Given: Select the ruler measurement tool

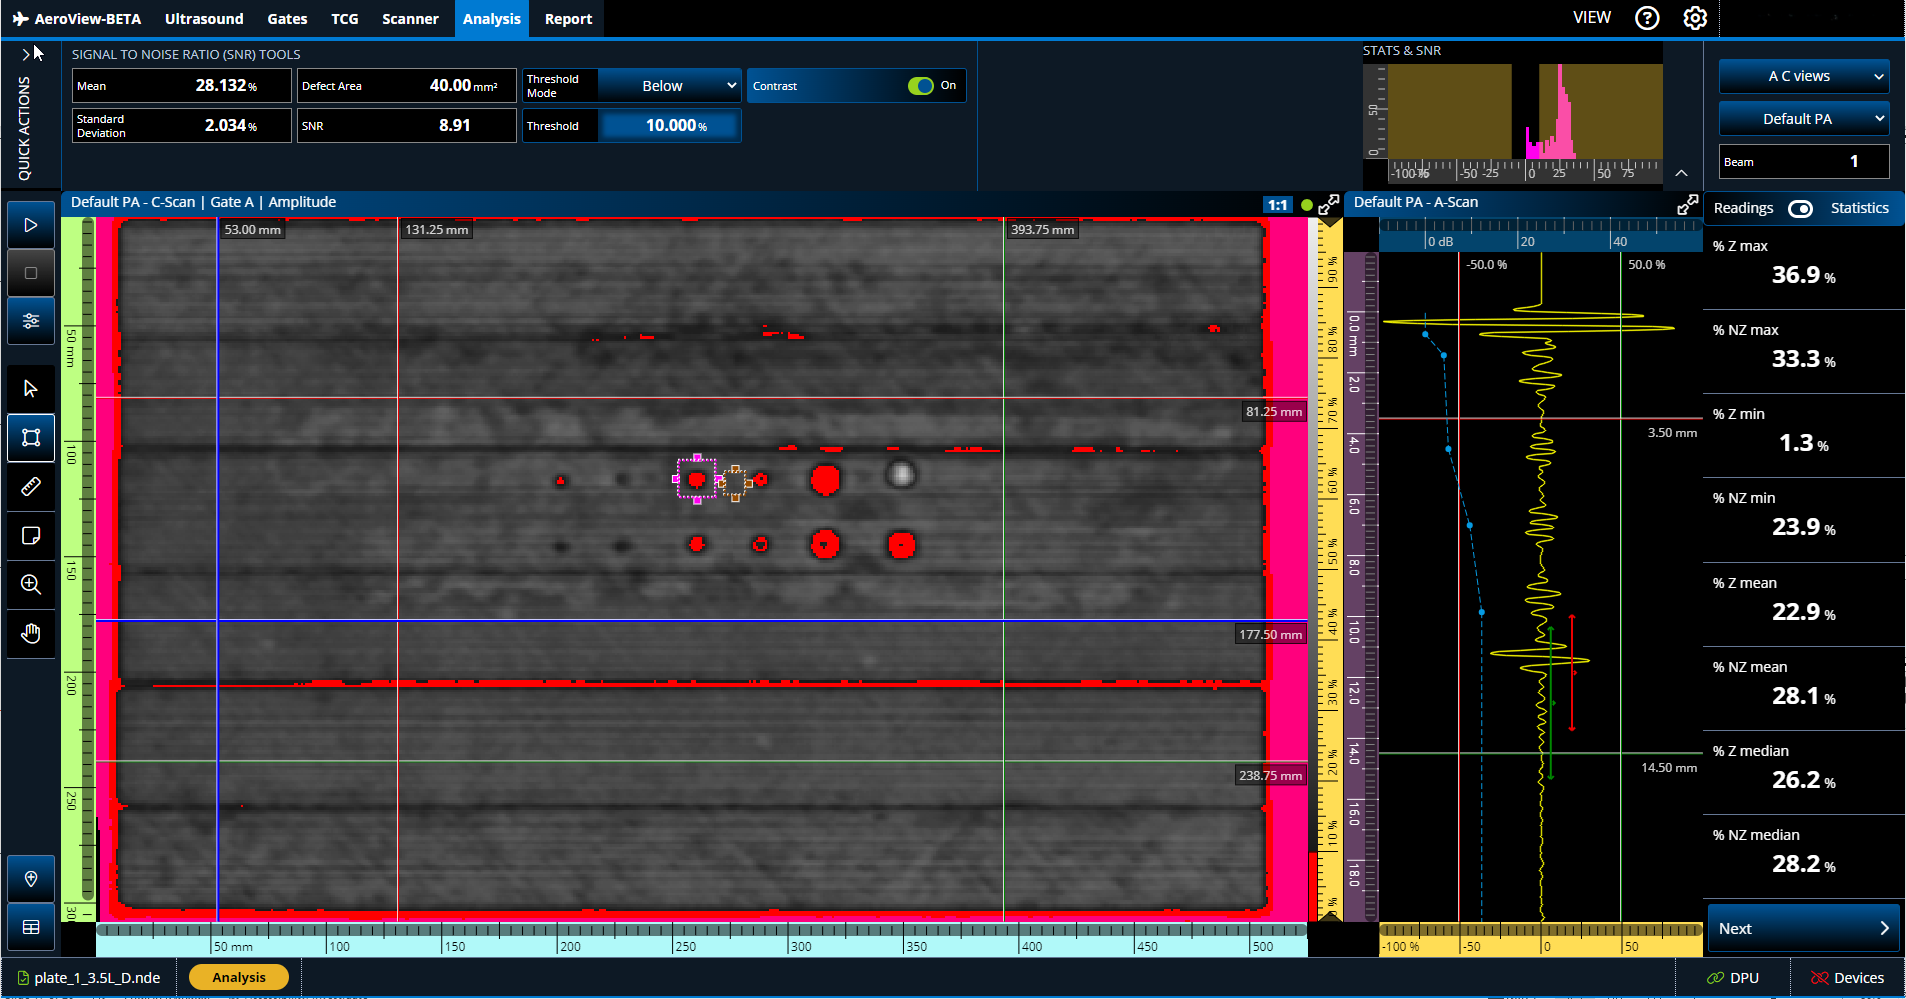Looking at the screenshot, I should click(31, 486).
